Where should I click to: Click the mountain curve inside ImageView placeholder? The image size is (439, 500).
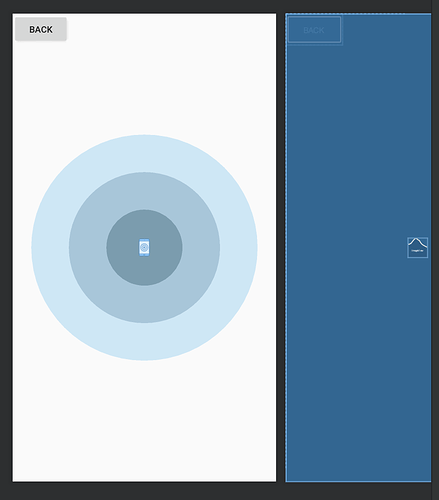pos(417,243)
